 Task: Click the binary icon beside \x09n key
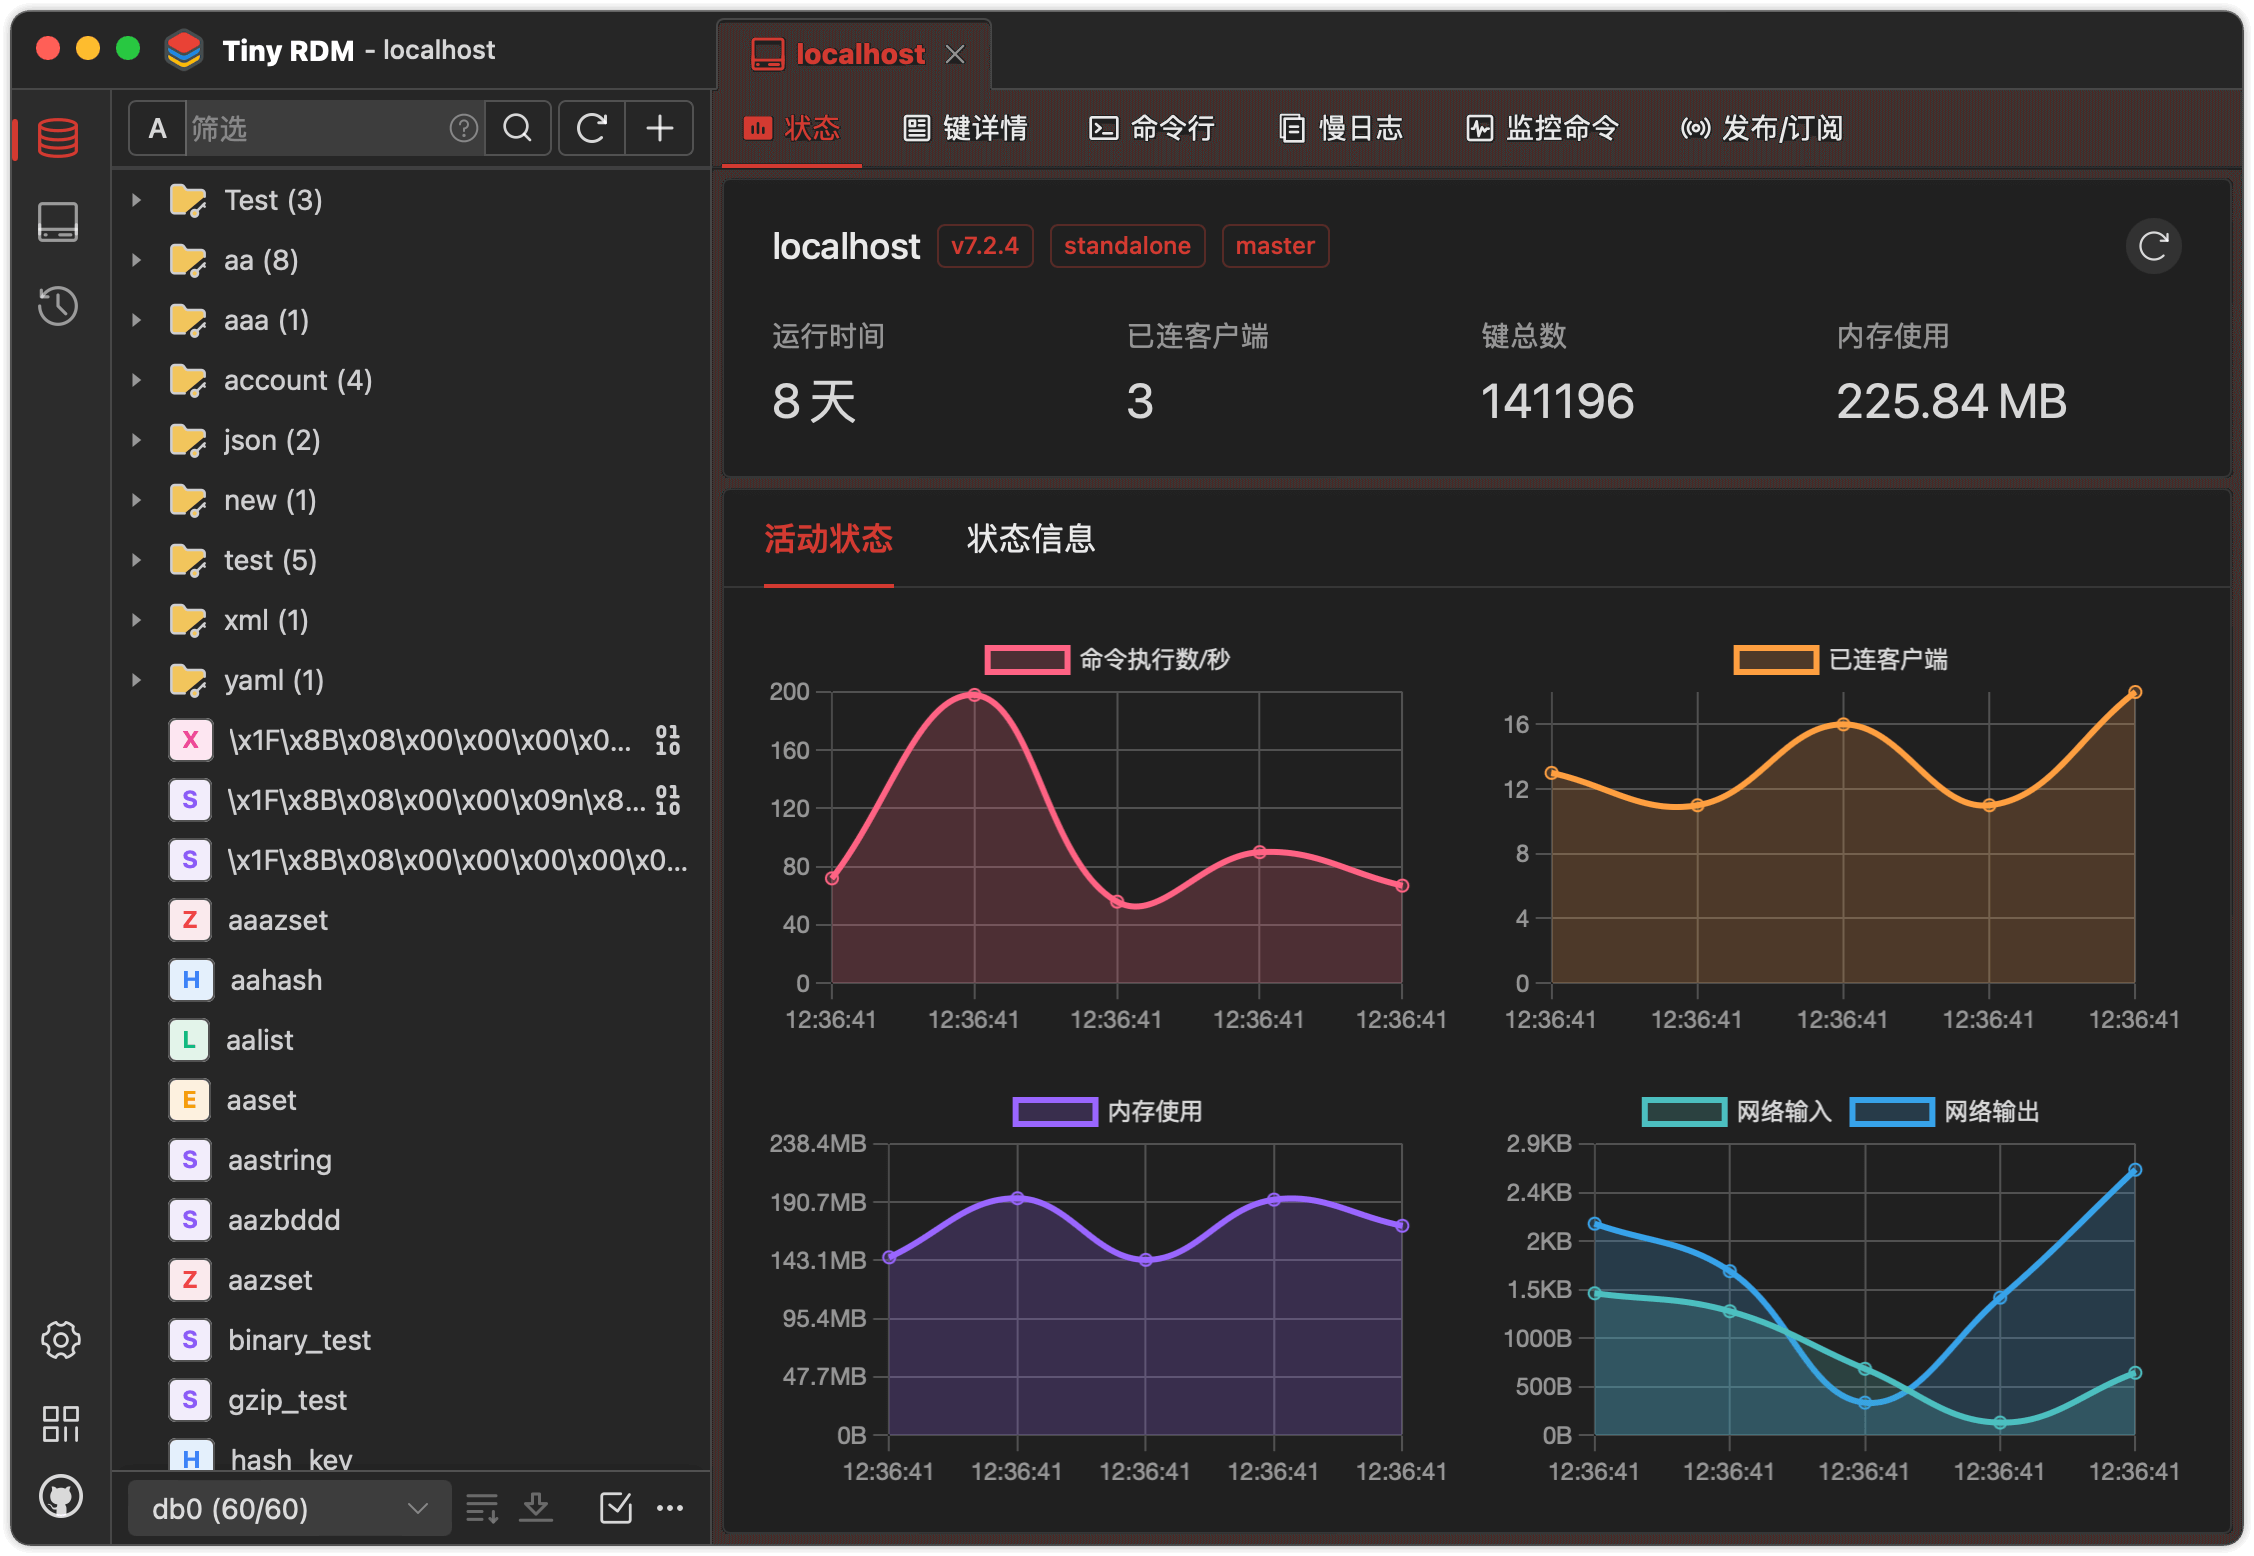point(667,800)
